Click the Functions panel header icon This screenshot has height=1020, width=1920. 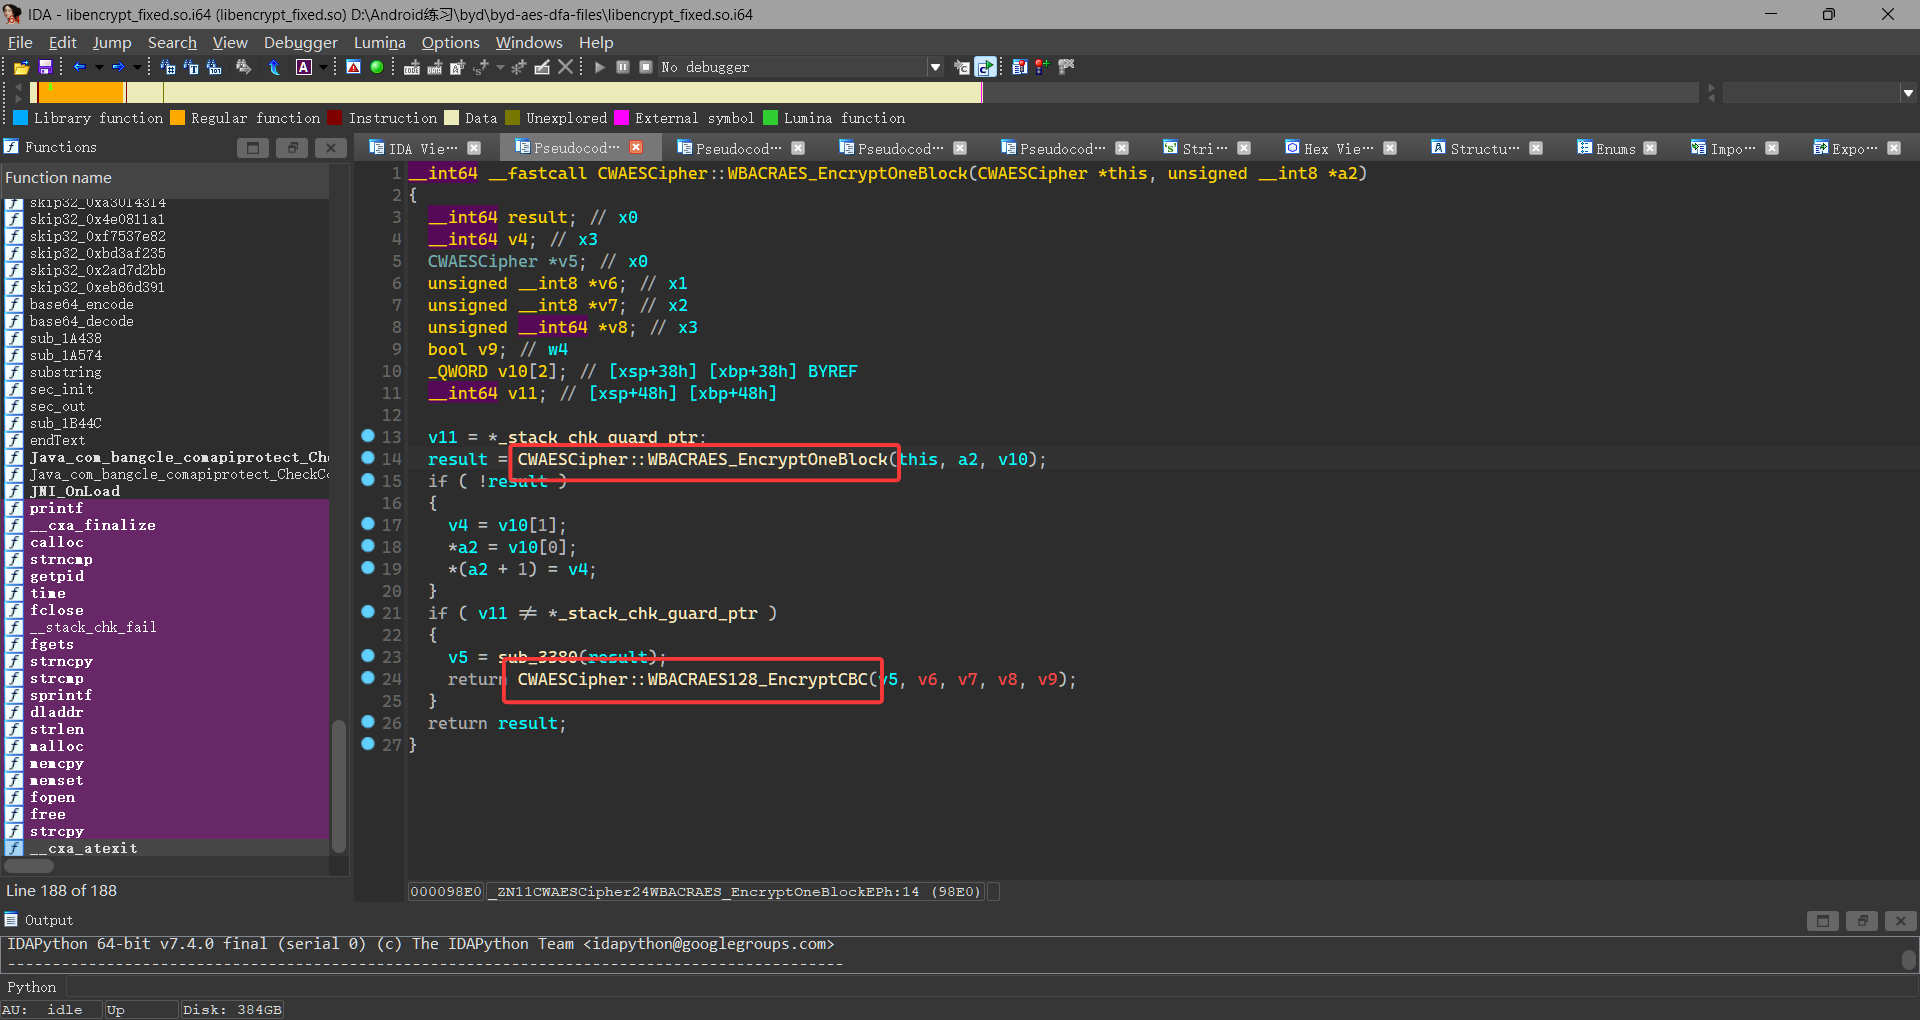click(x=11, y=147)
